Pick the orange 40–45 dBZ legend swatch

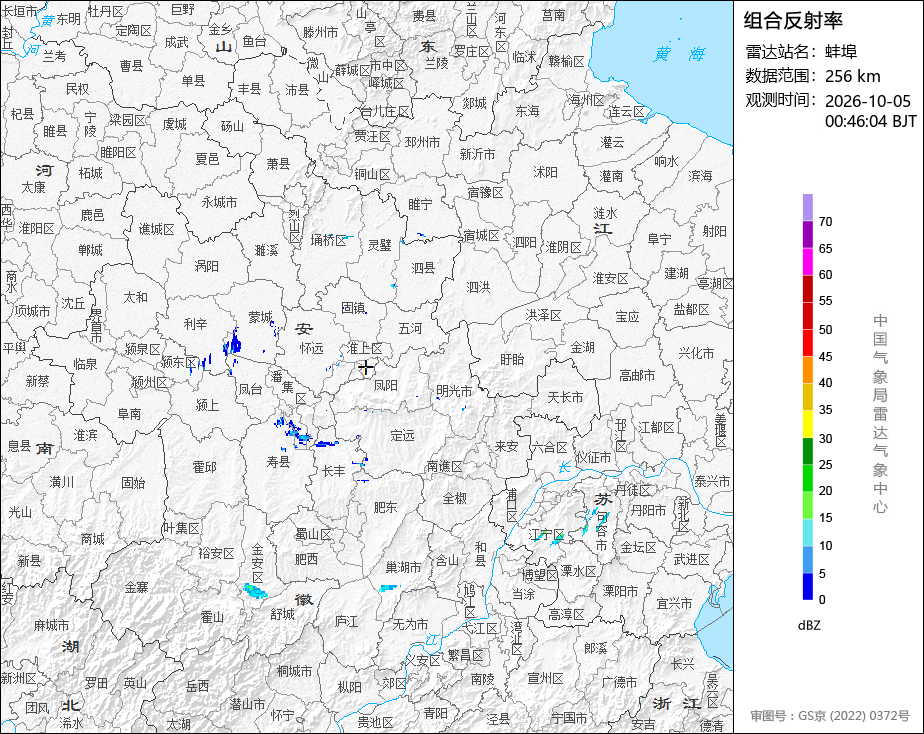[x=808, y=369]
